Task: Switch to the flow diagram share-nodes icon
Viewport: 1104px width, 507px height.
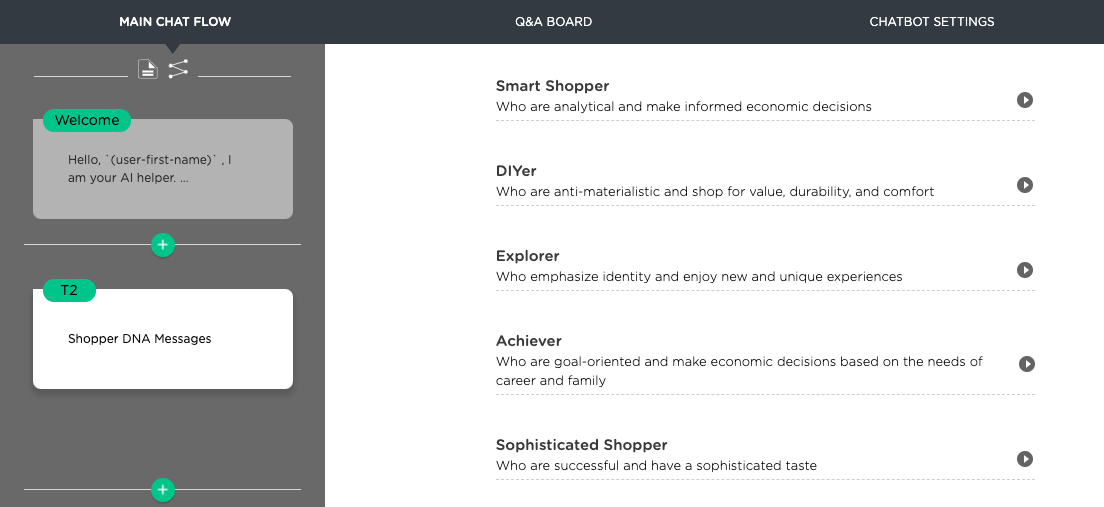Action: [x=178, y=69]
